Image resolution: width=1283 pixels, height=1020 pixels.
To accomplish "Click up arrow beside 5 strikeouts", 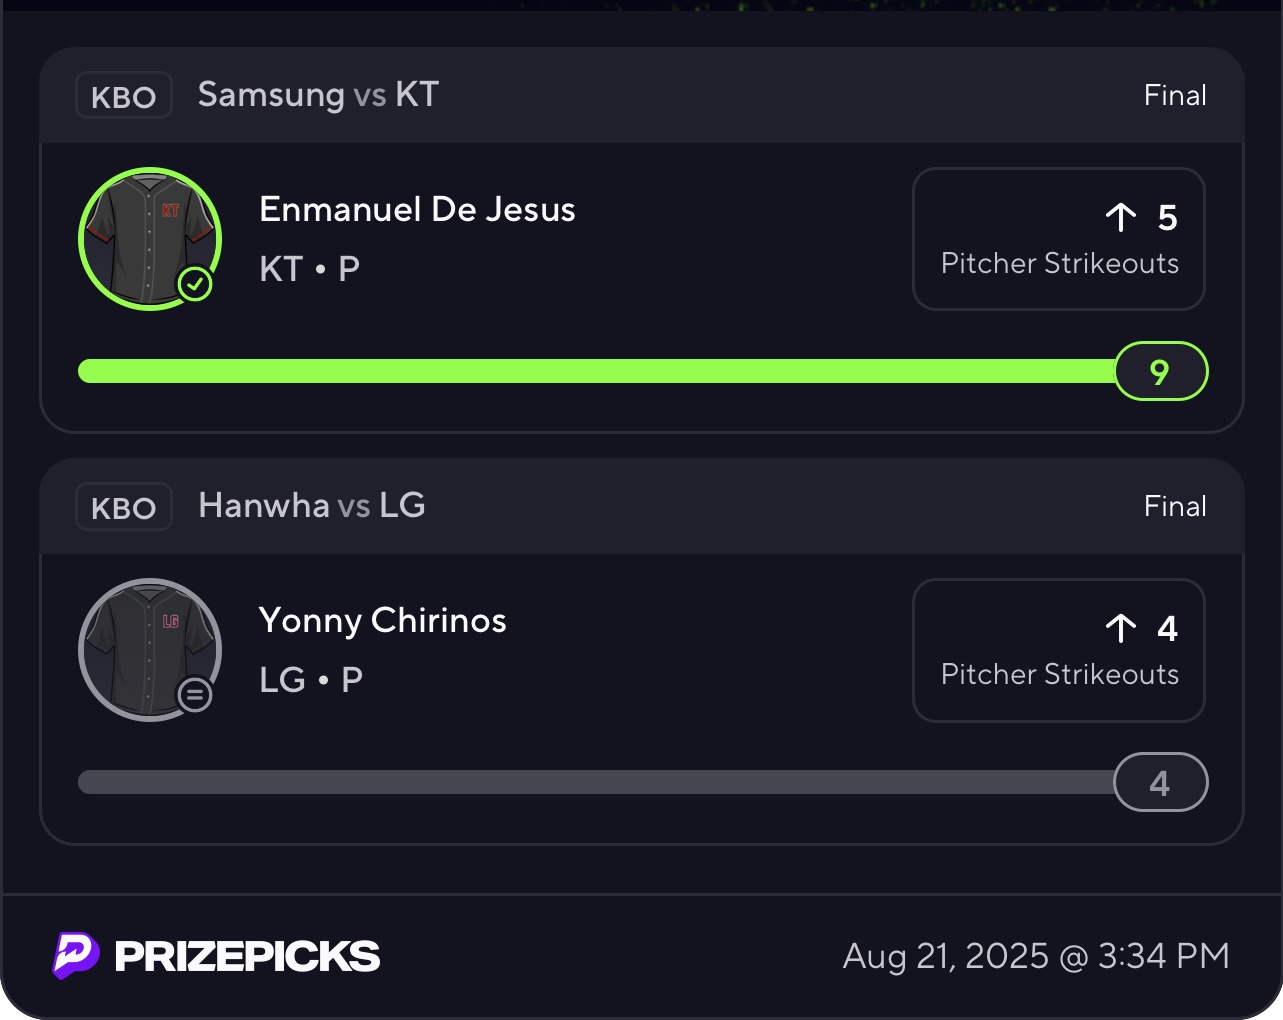I will coord(1121,217).
